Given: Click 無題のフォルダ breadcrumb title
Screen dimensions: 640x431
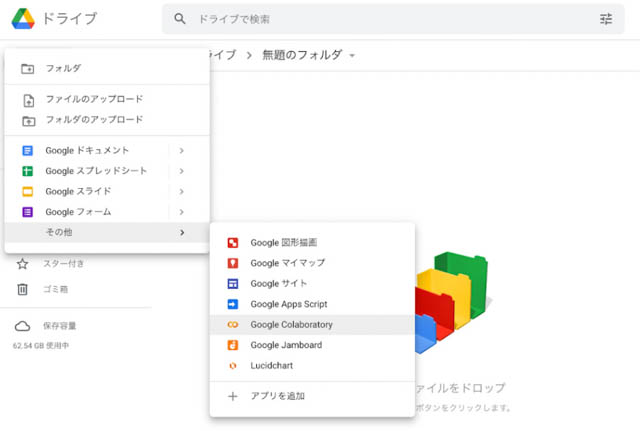Looking at the screenshot, I should (302, 55).
